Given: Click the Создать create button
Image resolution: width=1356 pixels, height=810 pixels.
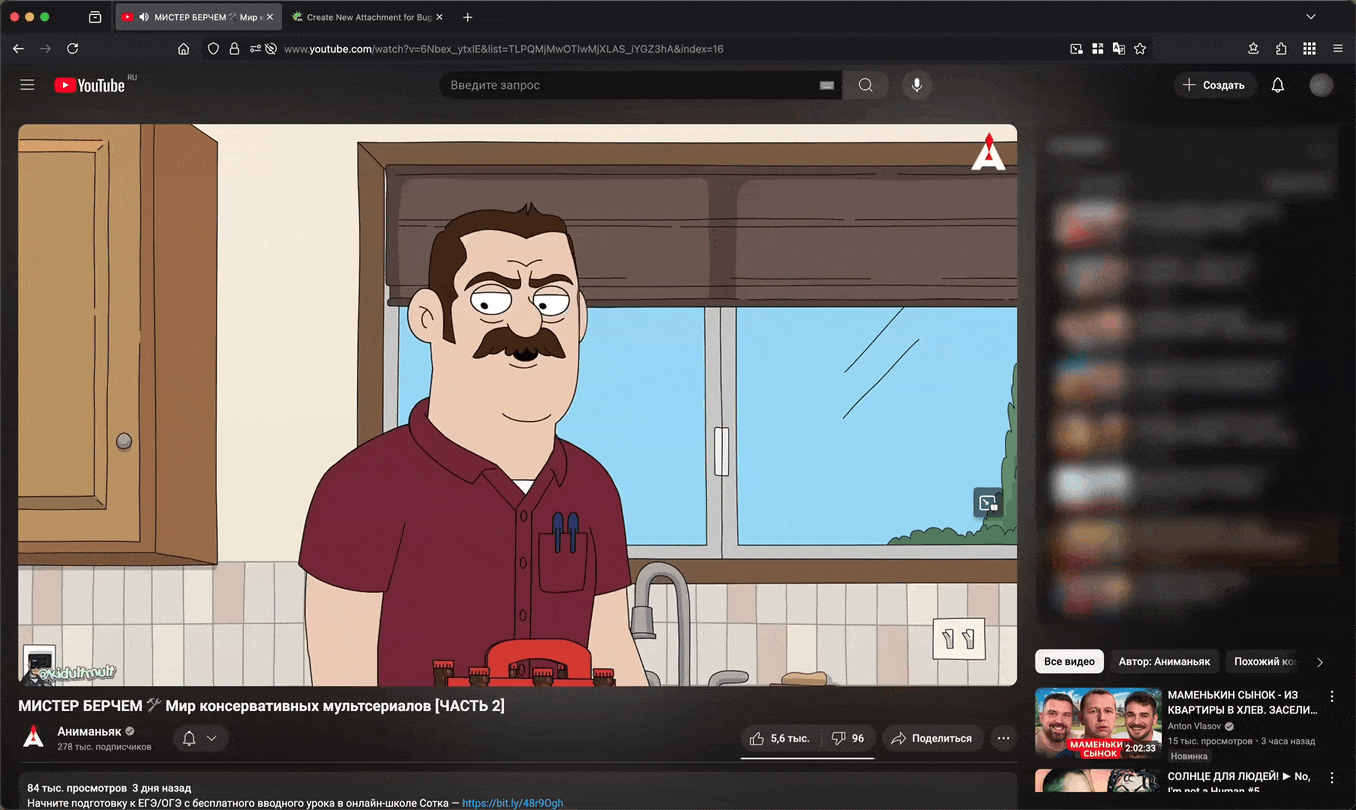Looking at the screenshot, I should click(x=1214, y=85).
